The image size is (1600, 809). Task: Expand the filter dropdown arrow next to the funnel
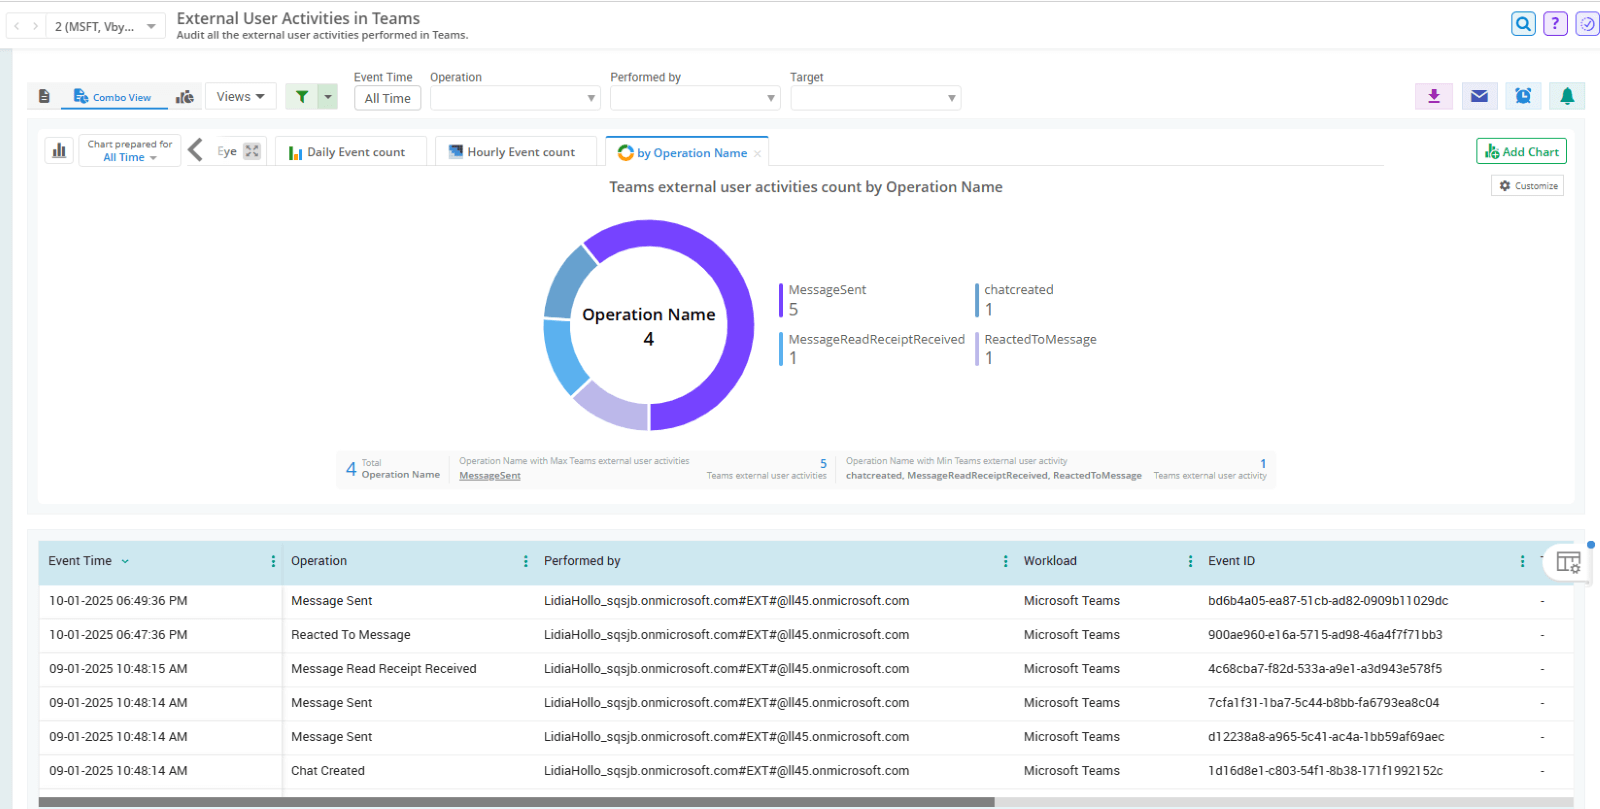(x=328, y=97)
